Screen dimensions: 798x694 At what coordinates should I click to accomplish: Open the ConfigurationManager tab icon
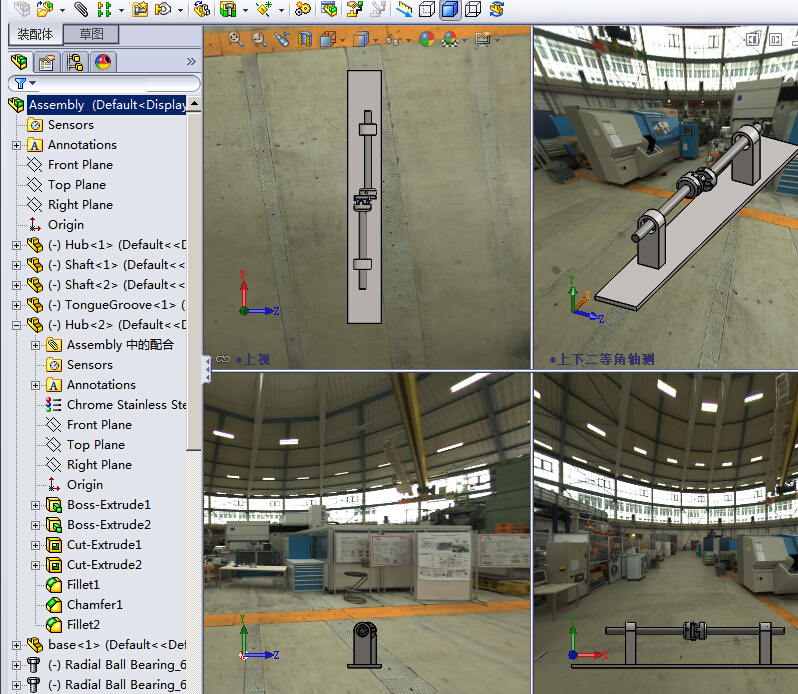(x=74, y=62)
